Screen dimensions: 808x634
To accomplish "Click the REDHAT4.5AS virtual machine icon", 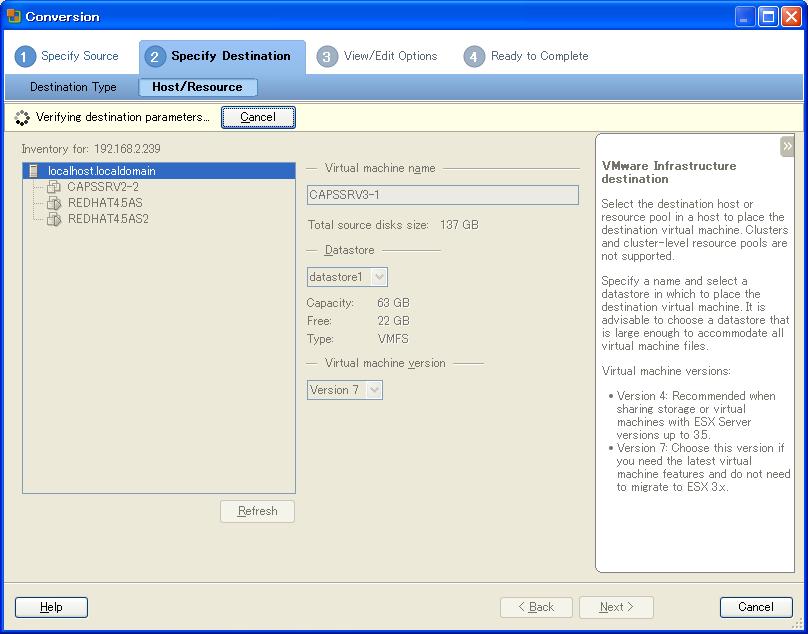I will point(54,203).
